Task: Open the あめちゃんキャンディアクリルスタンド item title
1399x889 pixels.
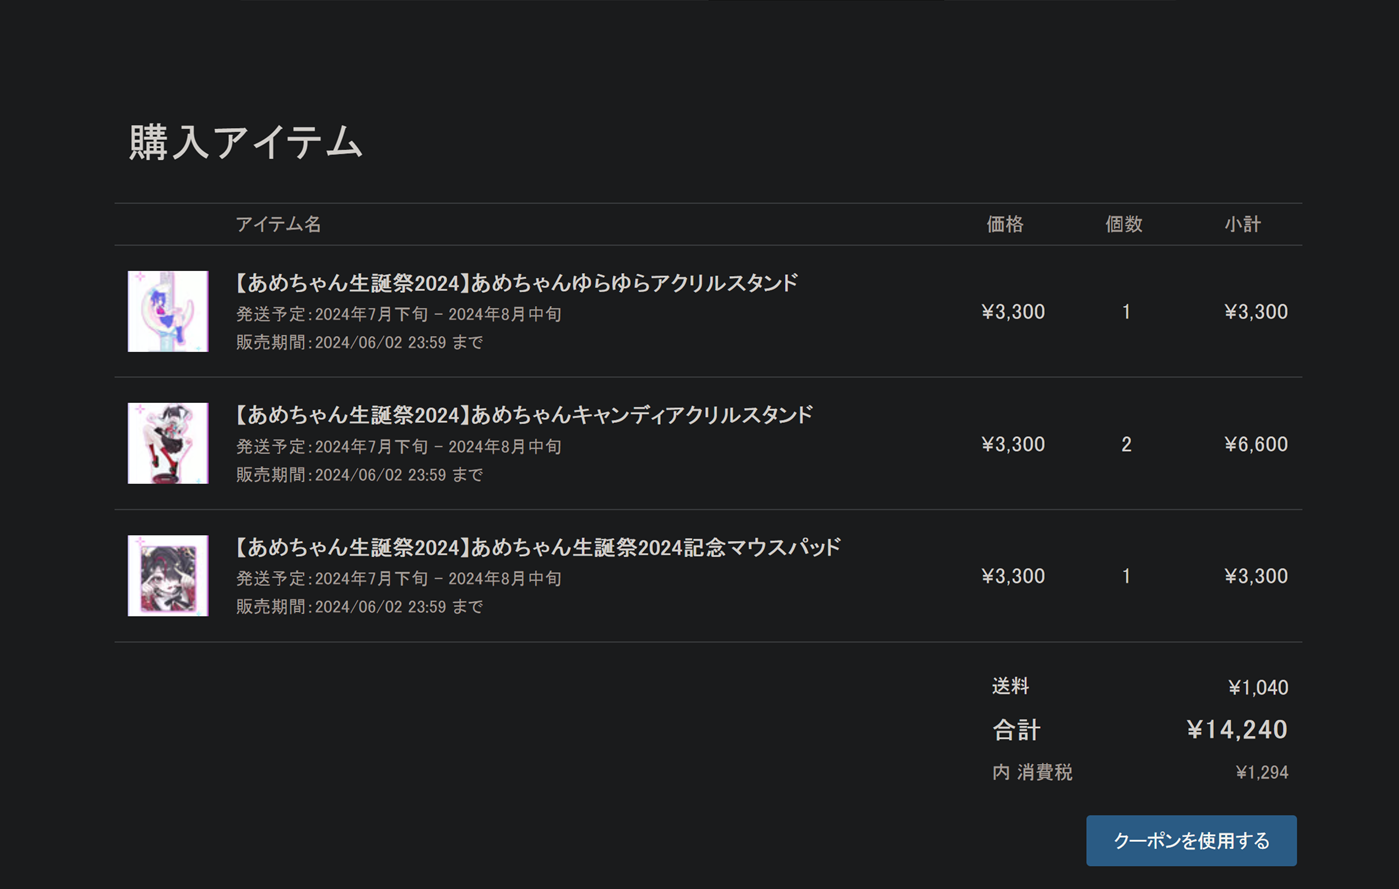Action: point(524,415)
